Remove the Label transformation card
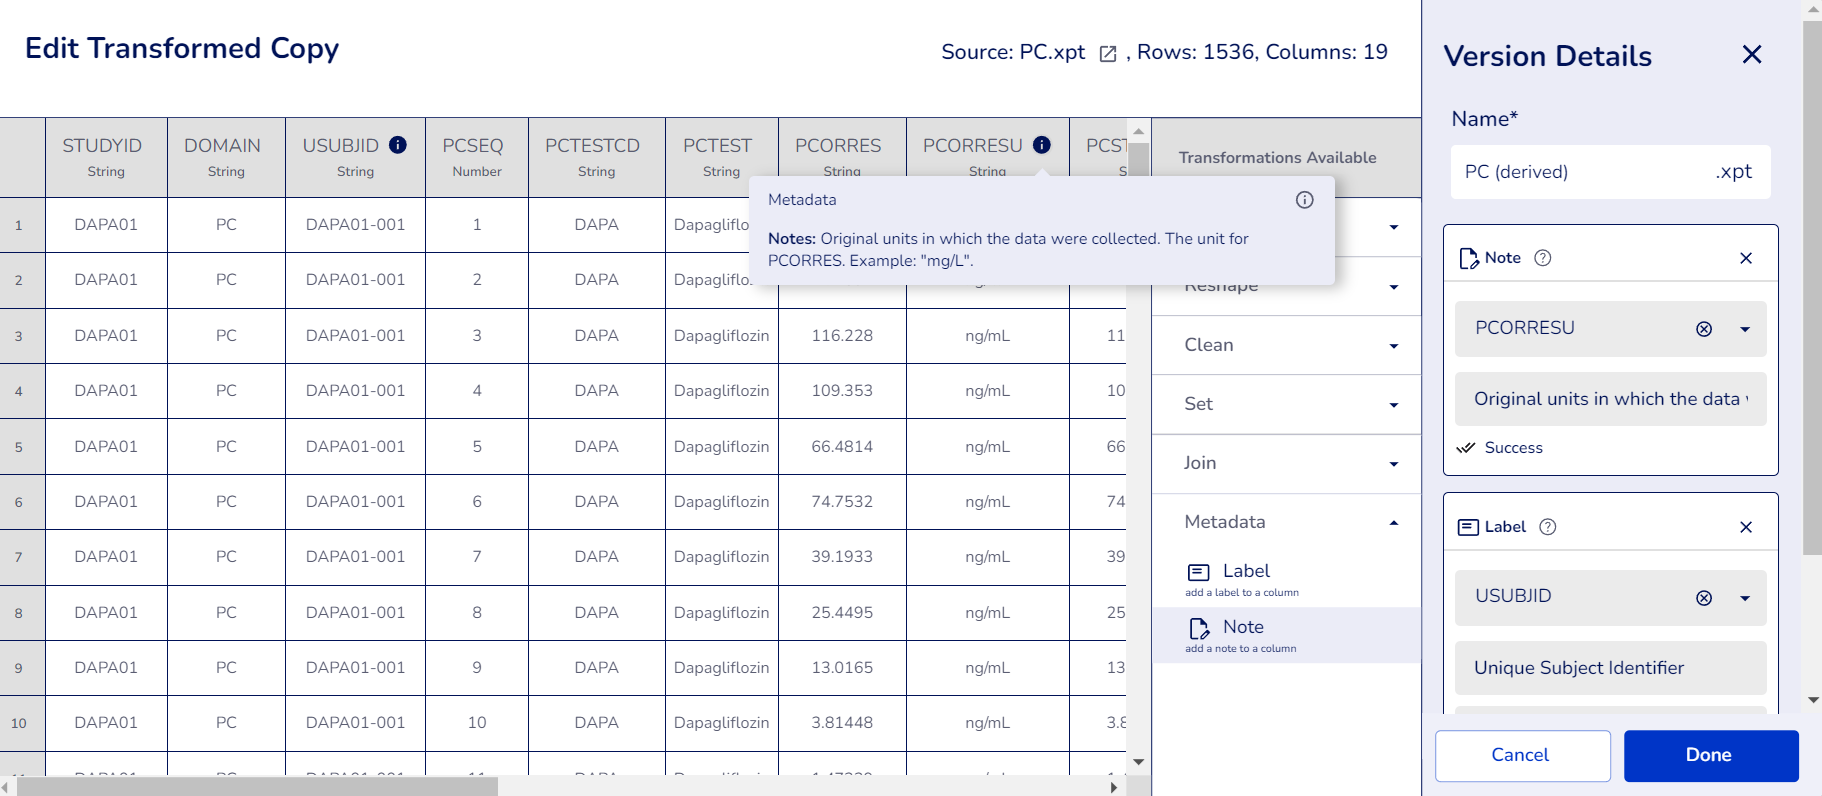This screenshot has width=1822, height=796. click(x=1746, y=527)
